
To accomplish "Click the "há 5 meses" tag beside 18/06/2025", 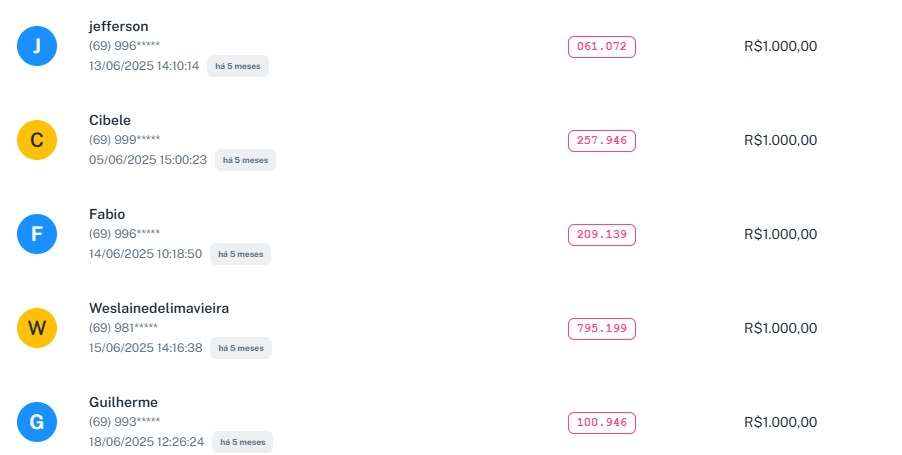I will coord(242,442).
